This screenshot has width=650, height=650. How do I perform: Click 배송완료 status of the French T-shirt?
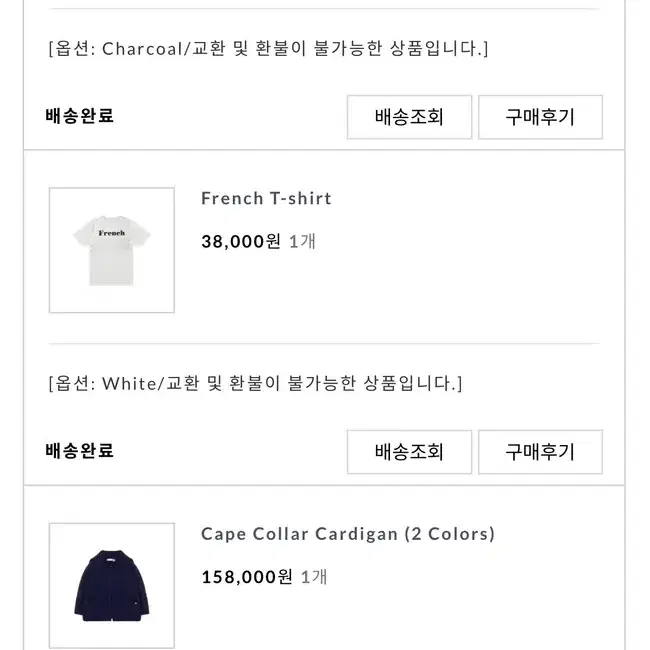pos(80,451)
